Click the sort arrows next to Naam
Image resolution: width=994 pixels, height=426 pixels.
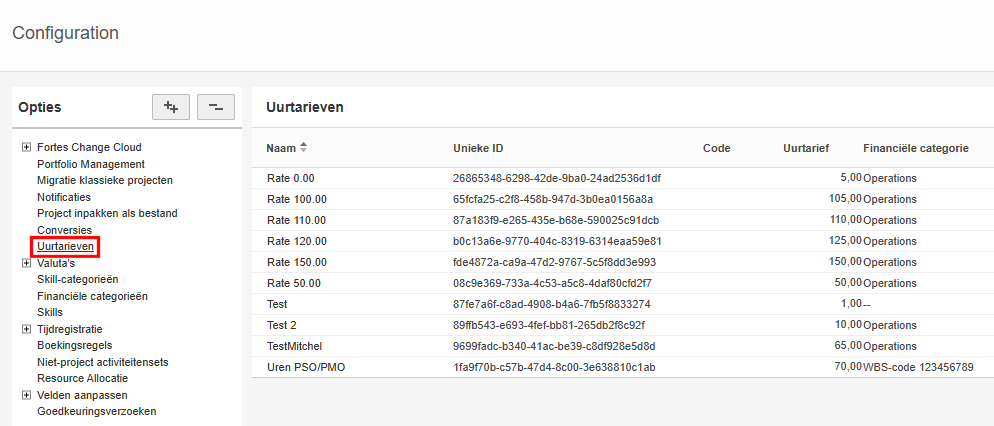click(x=304, y=148)
